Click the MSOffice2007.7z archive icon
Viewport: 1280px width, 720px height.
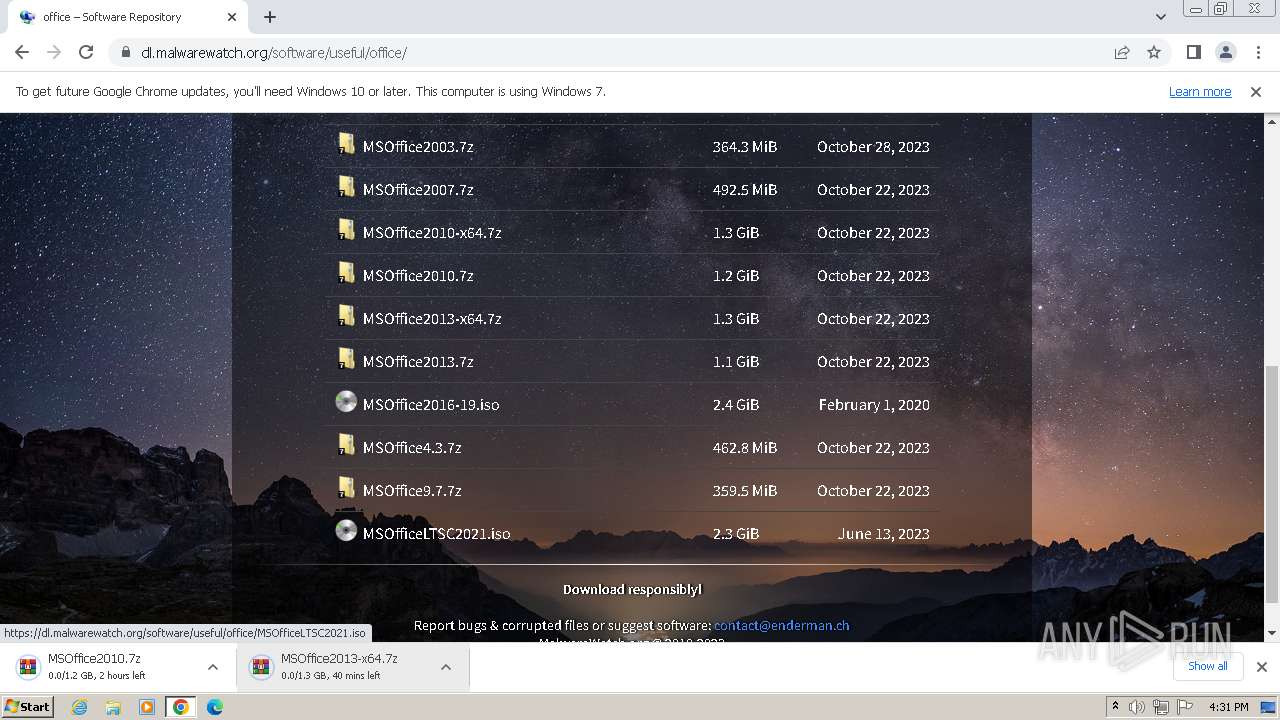tap(346, 187)
